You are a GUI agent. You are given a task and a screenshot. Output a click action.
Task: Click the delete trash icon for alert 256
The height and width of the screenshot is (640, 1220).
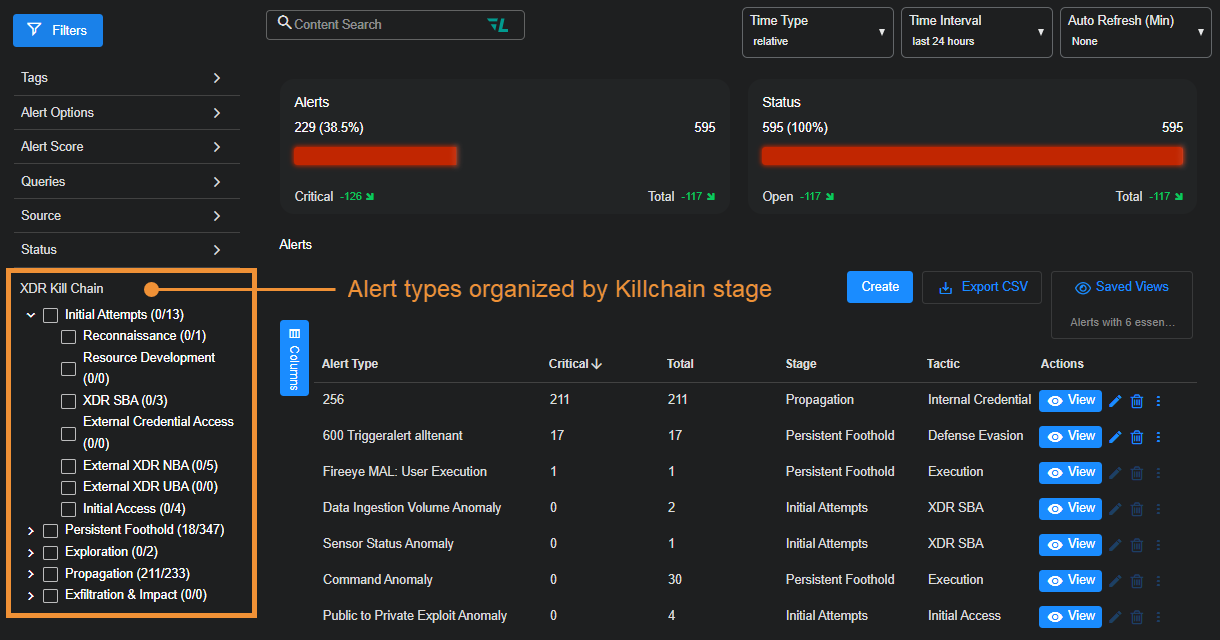[x=1137, y=401]
